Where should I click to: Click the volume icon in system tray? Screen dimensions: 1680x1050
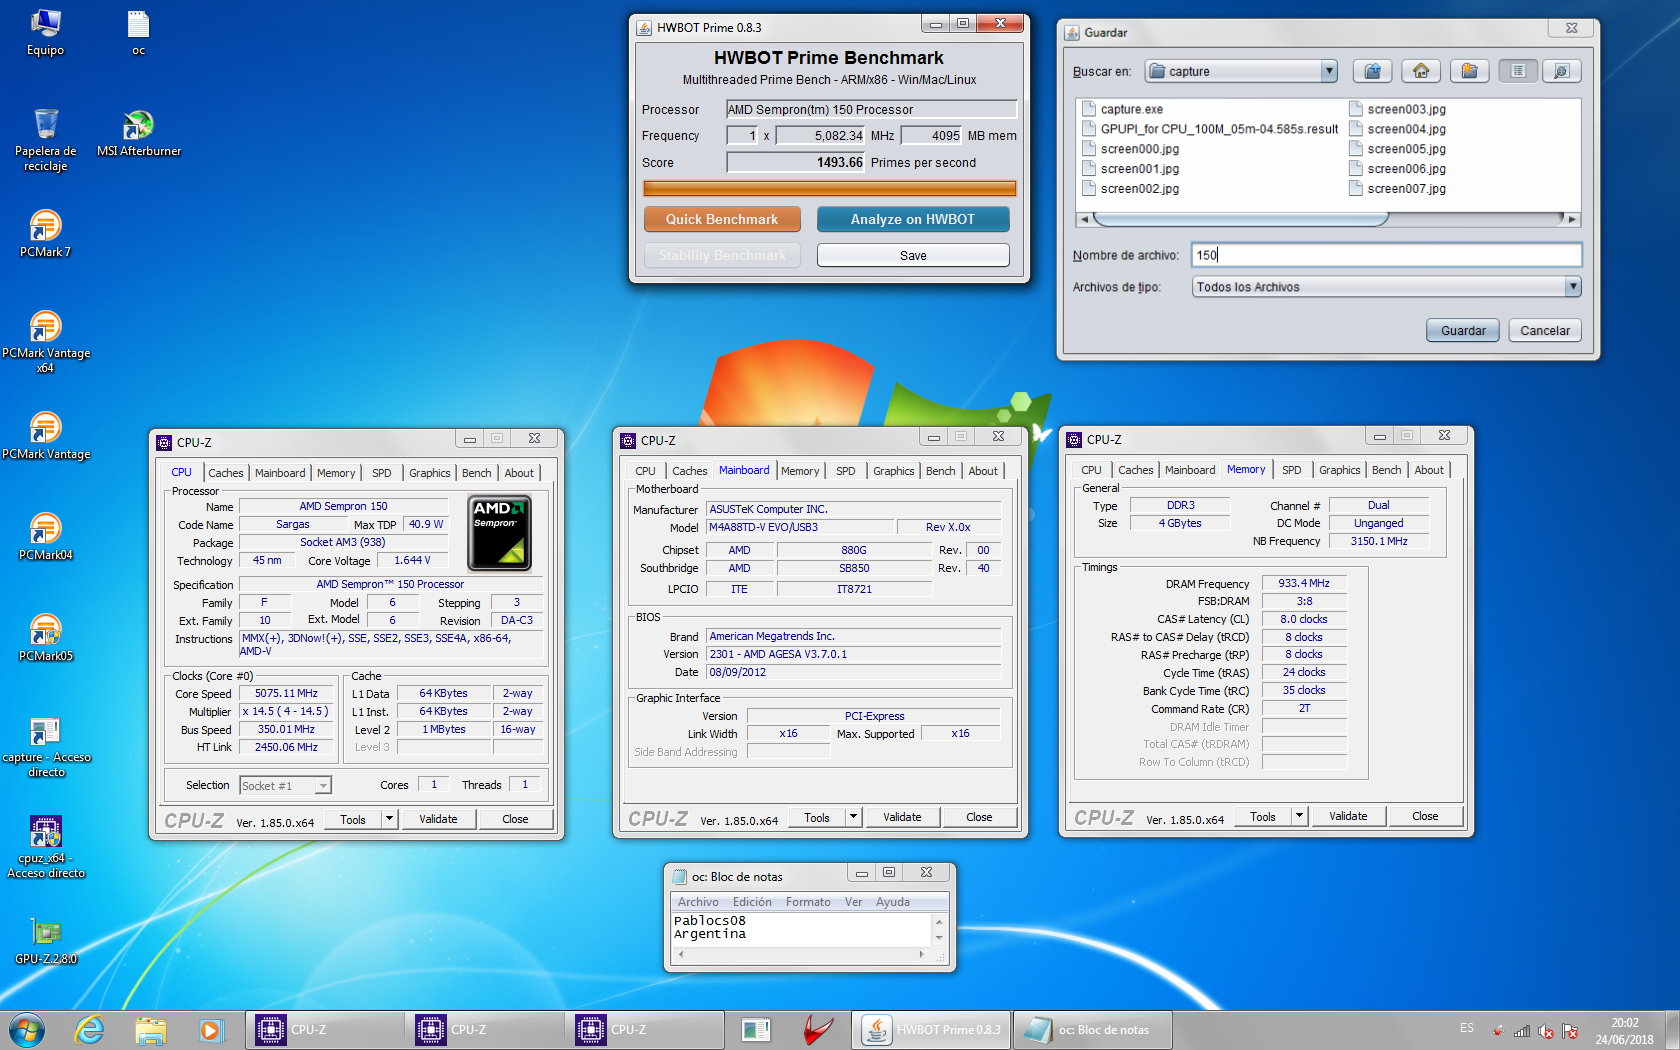(1546, 1031)
